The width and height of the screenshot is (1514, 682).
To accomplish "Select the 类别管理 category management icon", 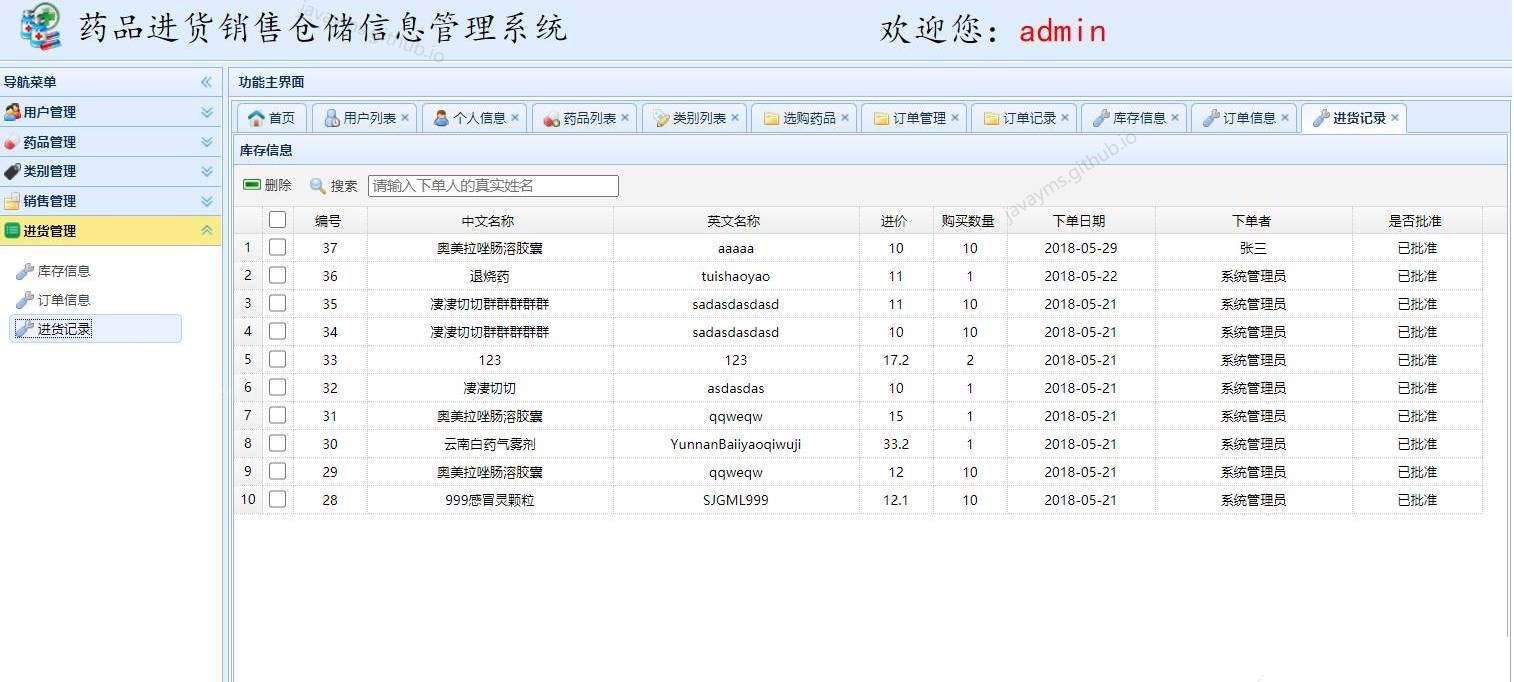I will click(13, 171).
